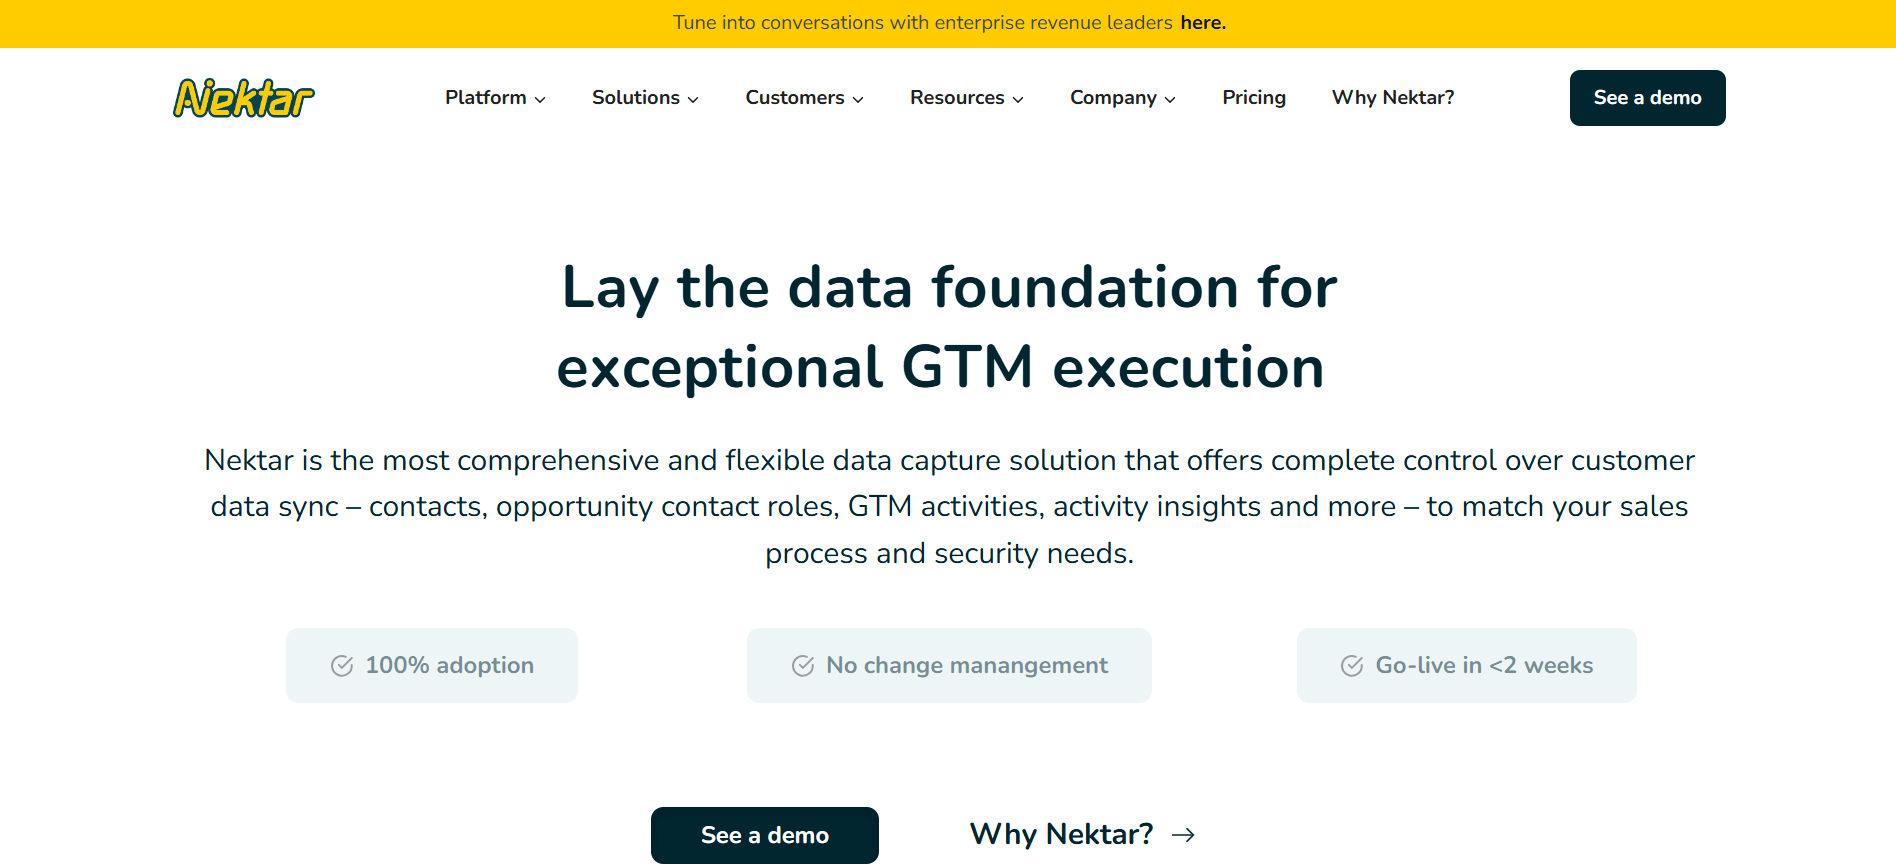Click the See a demo button below hero text
1896x866 pixels.
coord(764,835)
